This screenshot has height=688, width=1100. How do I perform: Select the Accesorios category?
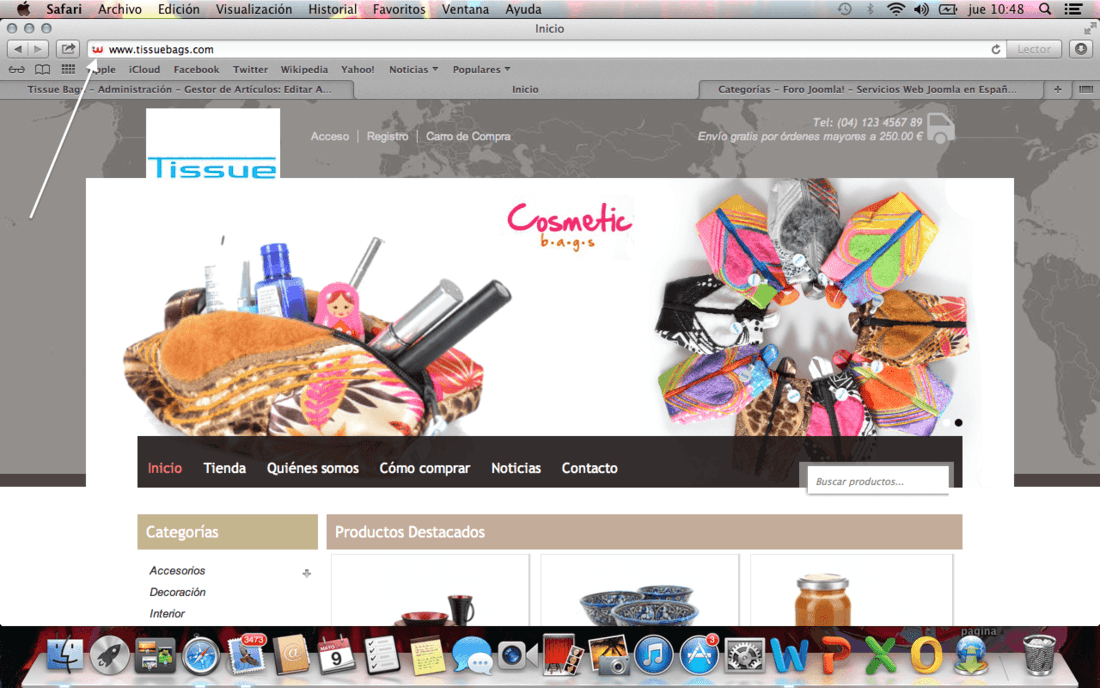tap(177, 571)
